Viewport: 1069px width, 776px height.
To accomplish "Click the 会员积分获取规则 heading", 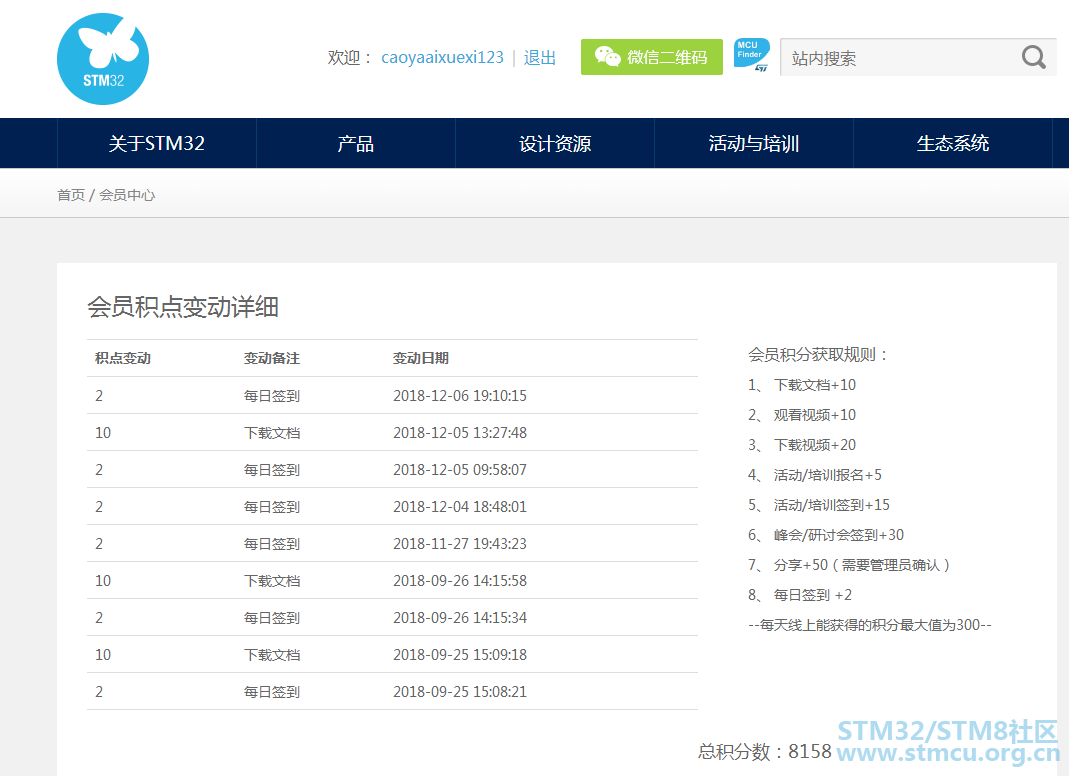I will 818,355.
